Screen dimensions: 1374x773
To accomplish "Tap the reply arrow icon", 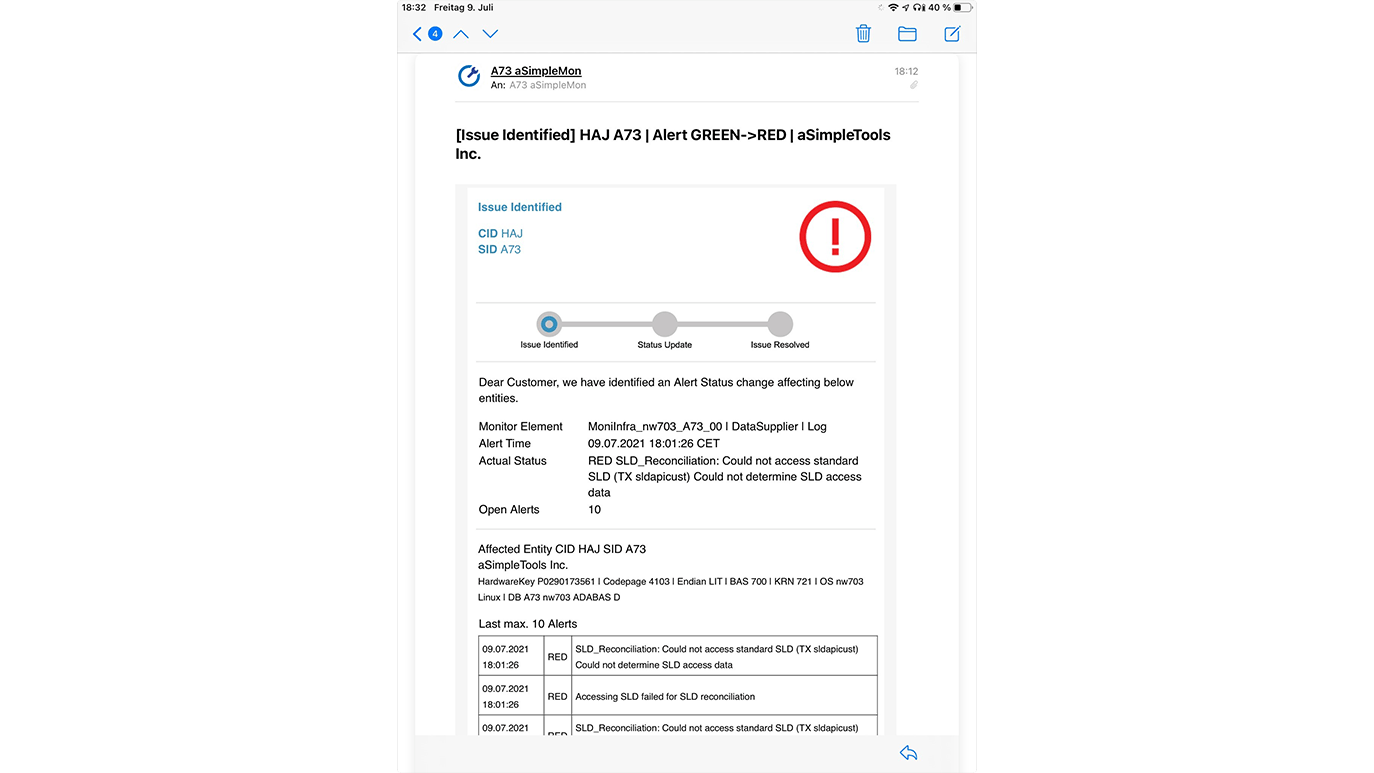I will tap(908, 753).
